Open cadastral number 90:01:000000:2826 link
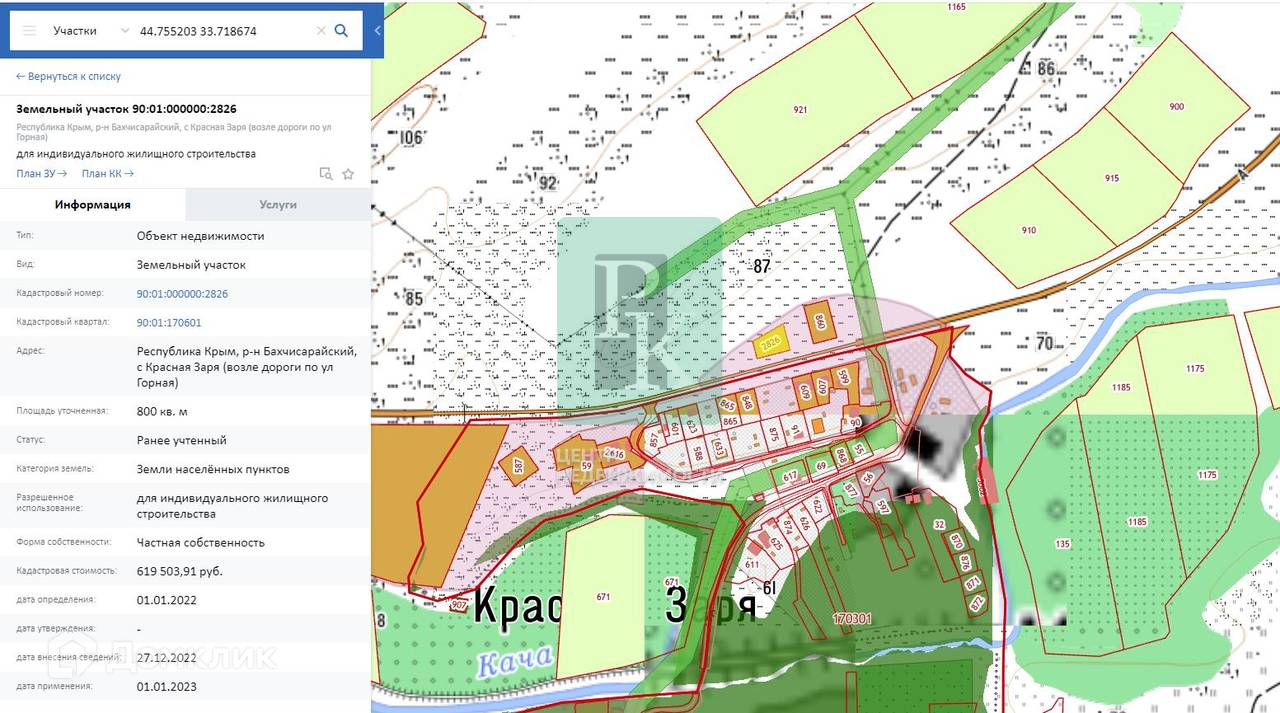 (182, 294)
